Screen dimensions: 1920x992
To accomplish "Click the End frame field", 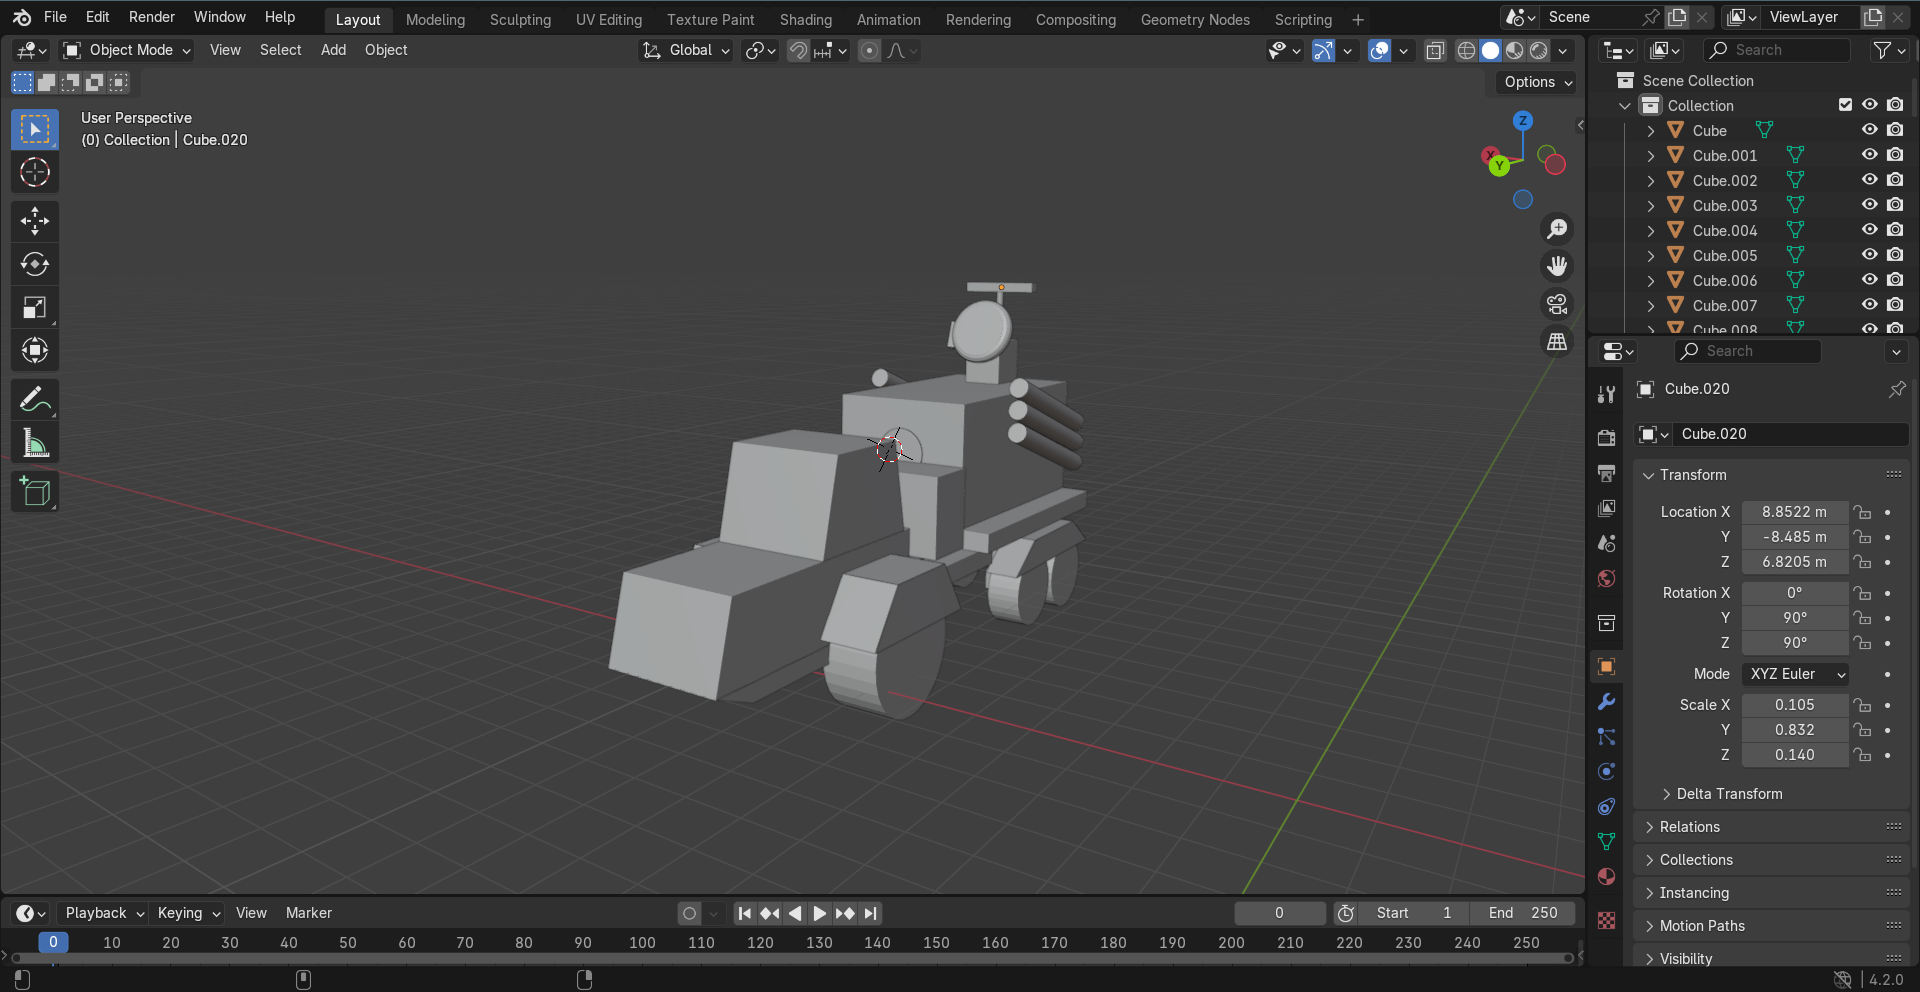I will point(1522,913).
